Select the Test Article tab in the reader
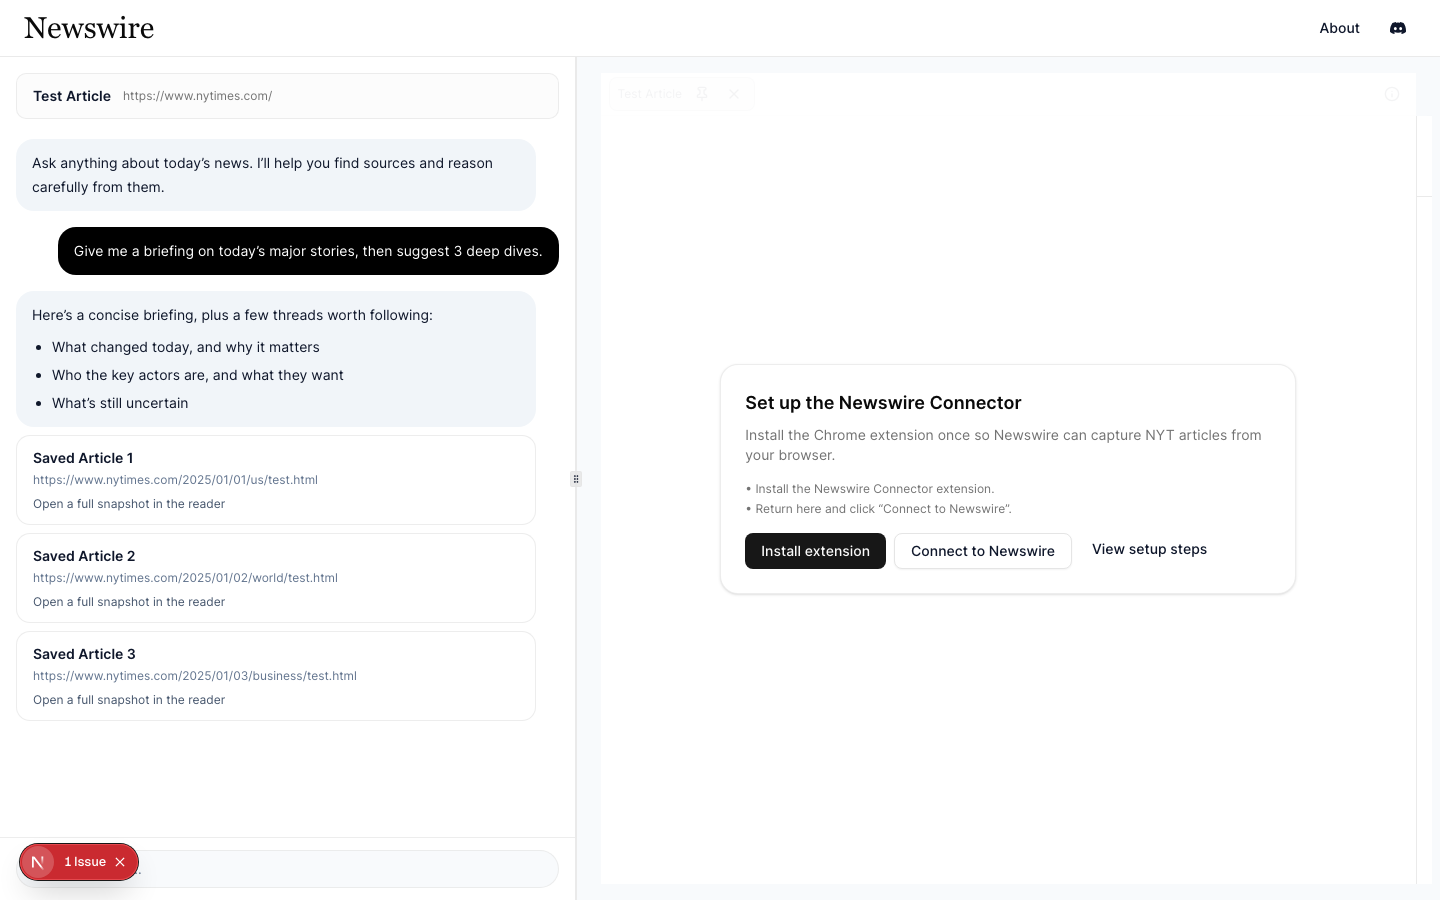The width and height of the screenshot is (1440, 900). click(x=650, y=93)
